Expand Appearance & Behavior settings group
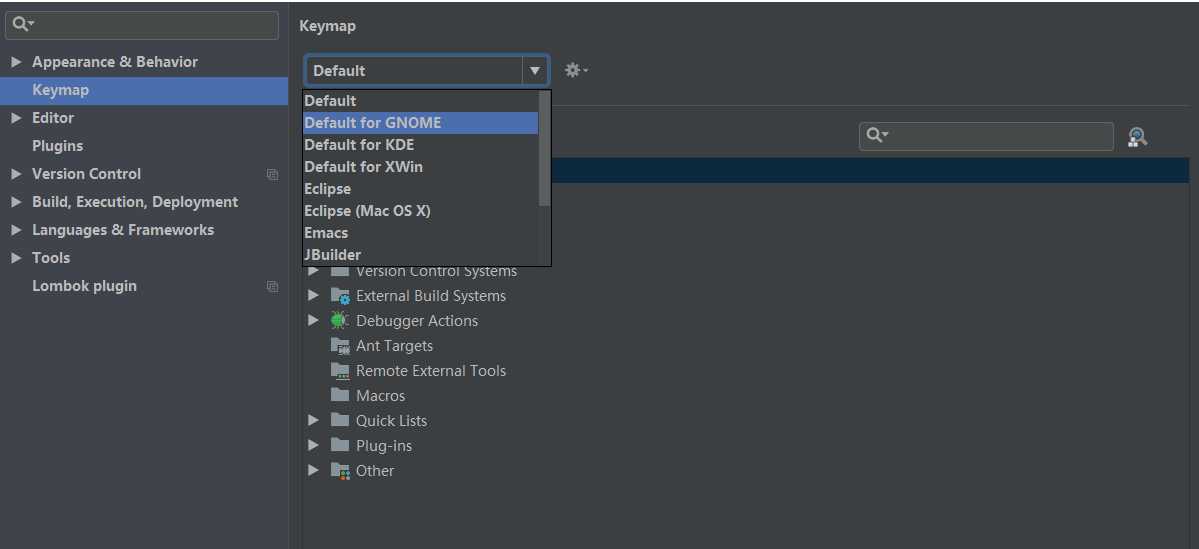Viewport: 1199px width, 549px height. click(x=16, y=62)
